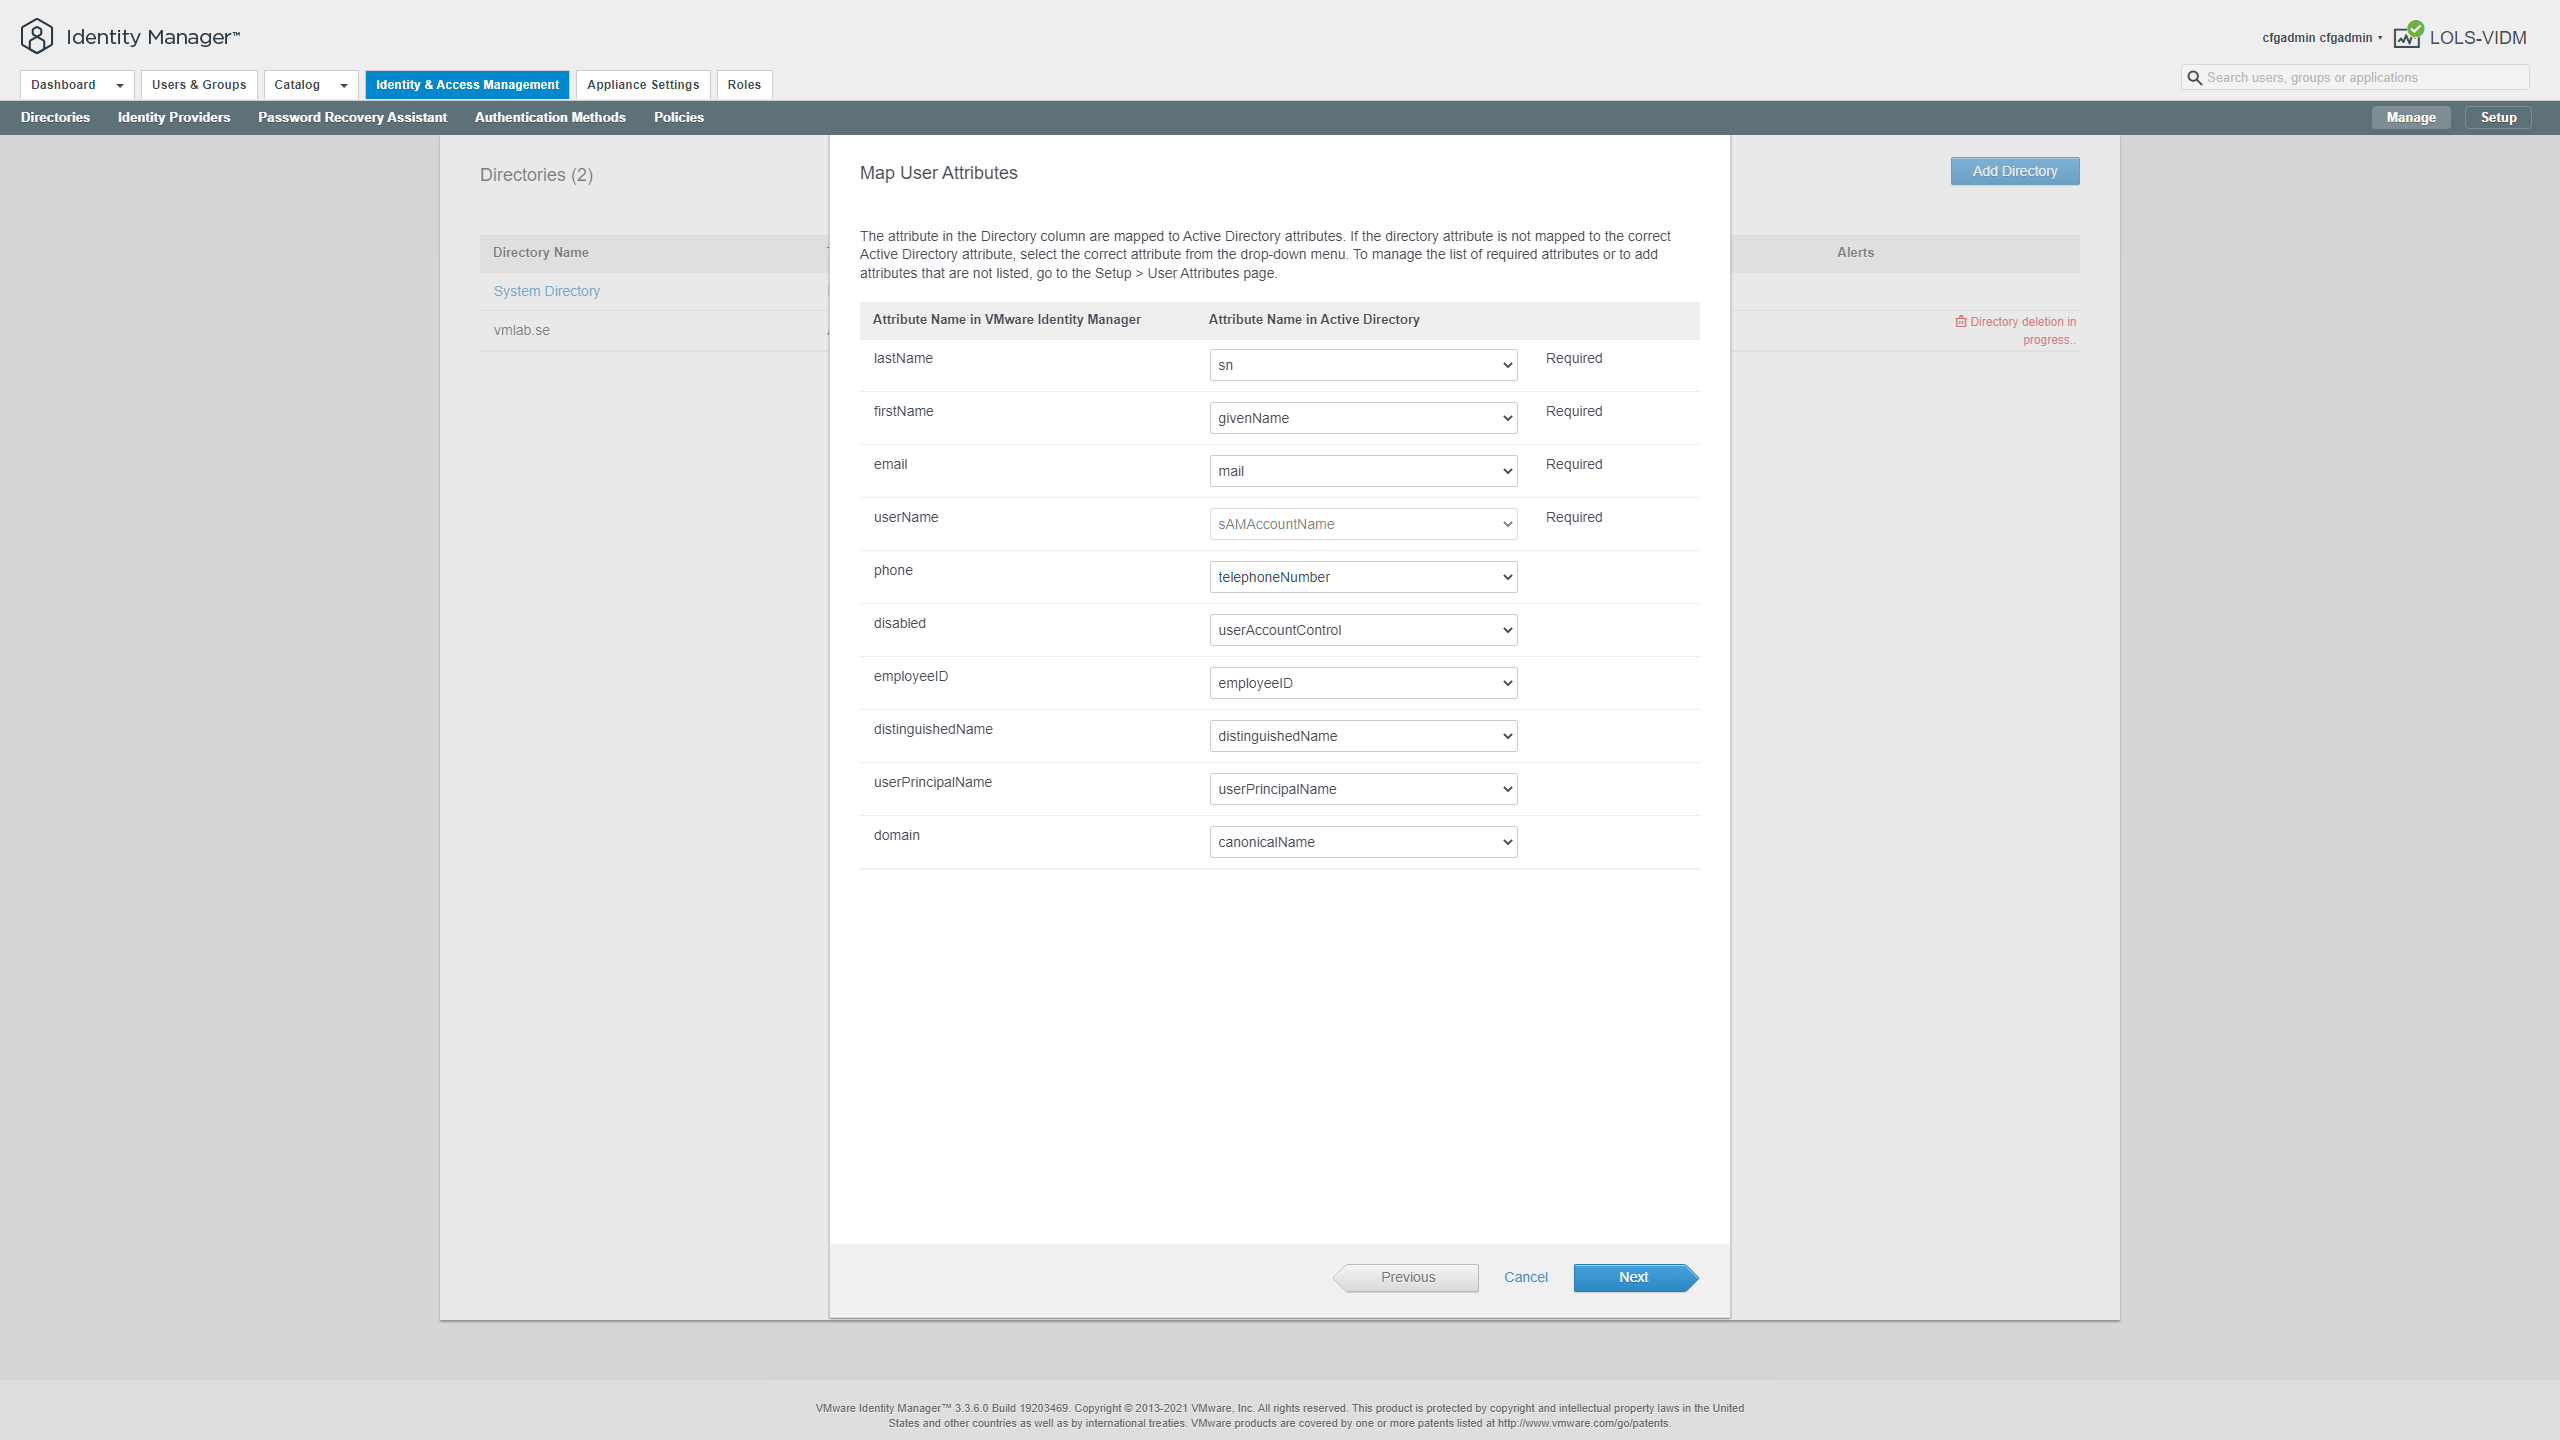
Task: Open Password Recovery Assistant submenu
Action: pyautogui.click(x=352, y=117)
